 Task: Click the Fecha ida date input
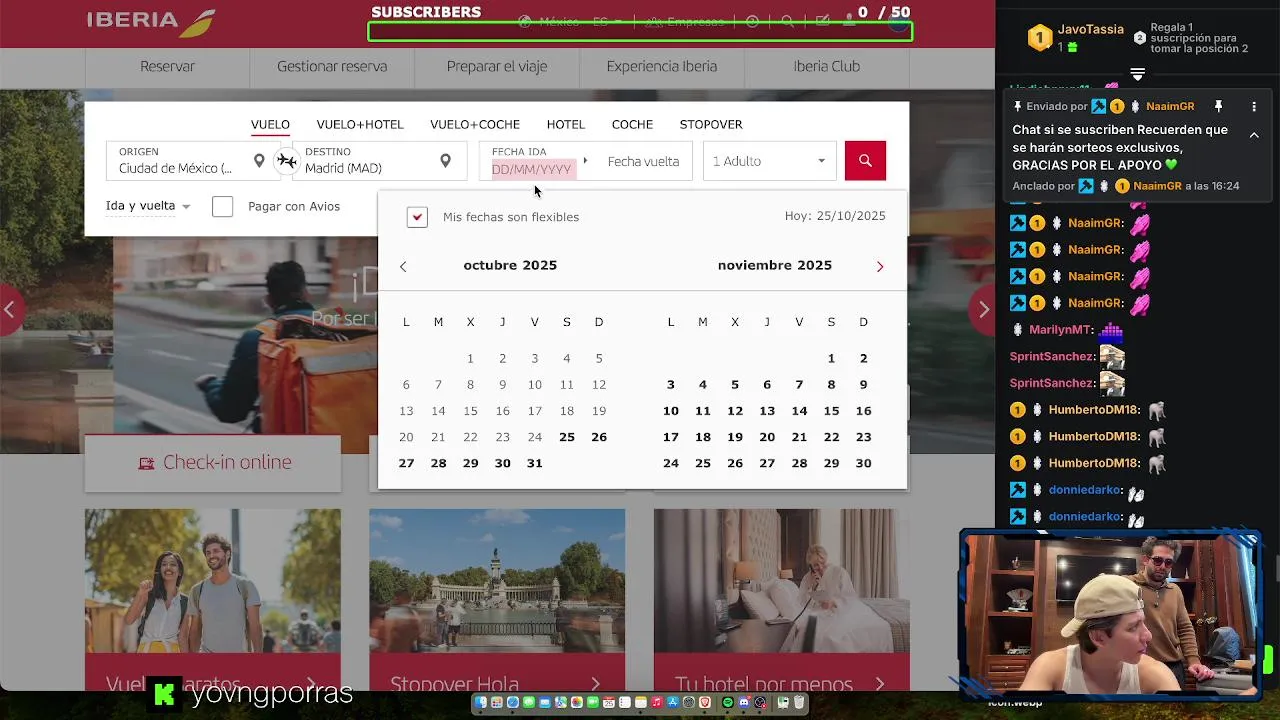pyautogui.click(x=532, y=161)
